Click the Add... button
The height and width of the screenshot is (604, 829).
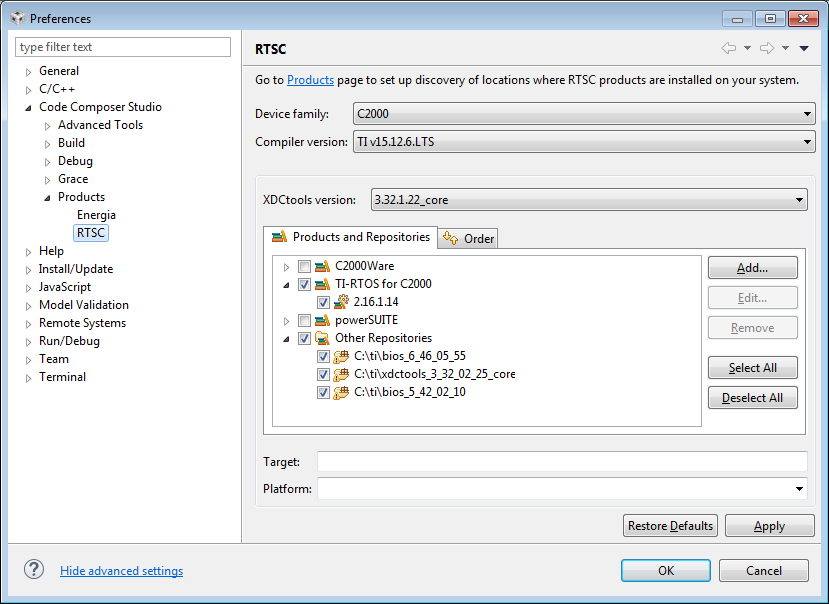pos(752,268)
